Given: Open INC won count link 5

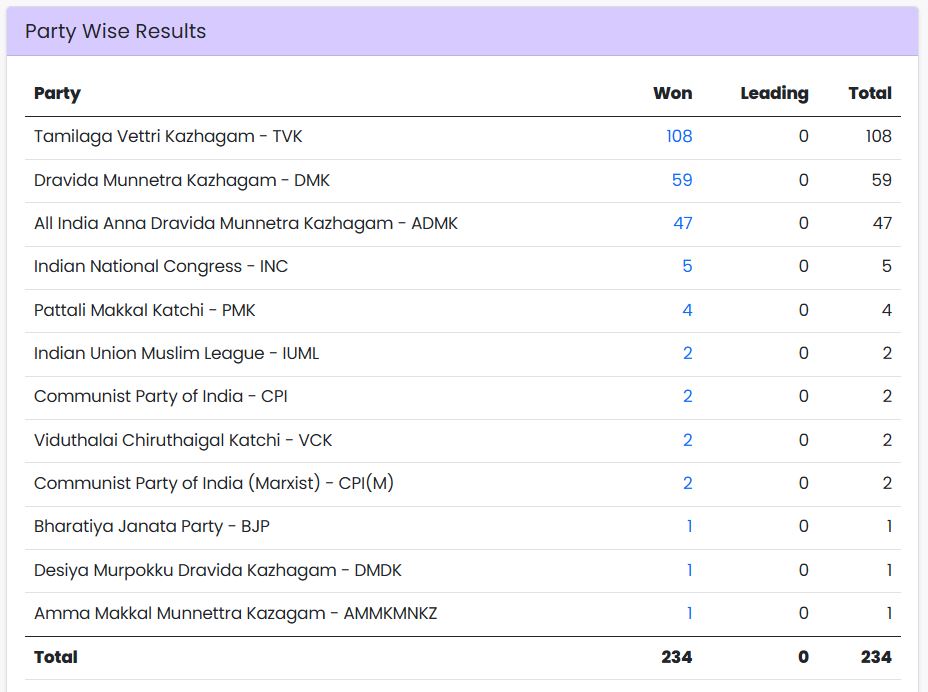Looking at the screenshot, I should click(x=687, y=266).
